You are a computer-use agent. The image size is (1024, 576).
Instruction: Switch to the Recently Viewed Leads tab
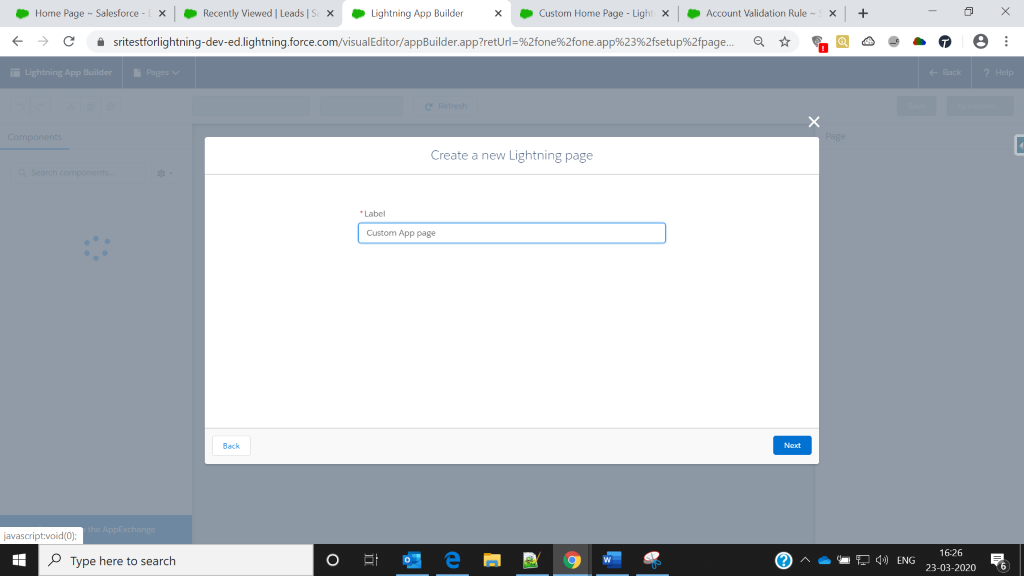[x=253, y=14]
